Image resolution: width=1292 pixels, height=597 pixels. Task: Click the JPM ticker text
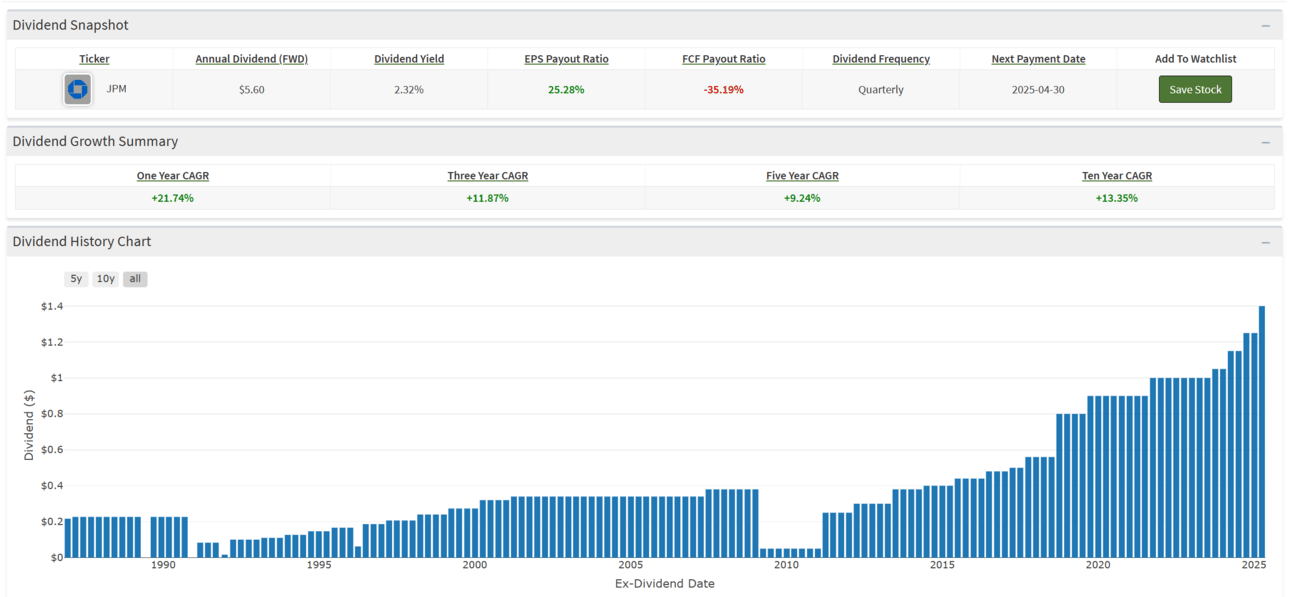[116, 89]
